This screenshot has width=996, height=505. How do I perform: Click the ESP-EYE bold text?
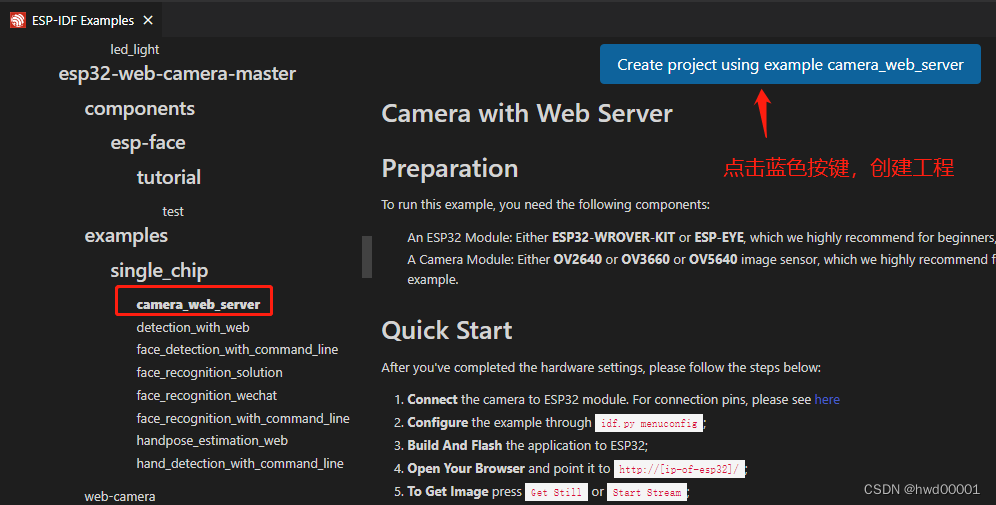pos(719,238)
